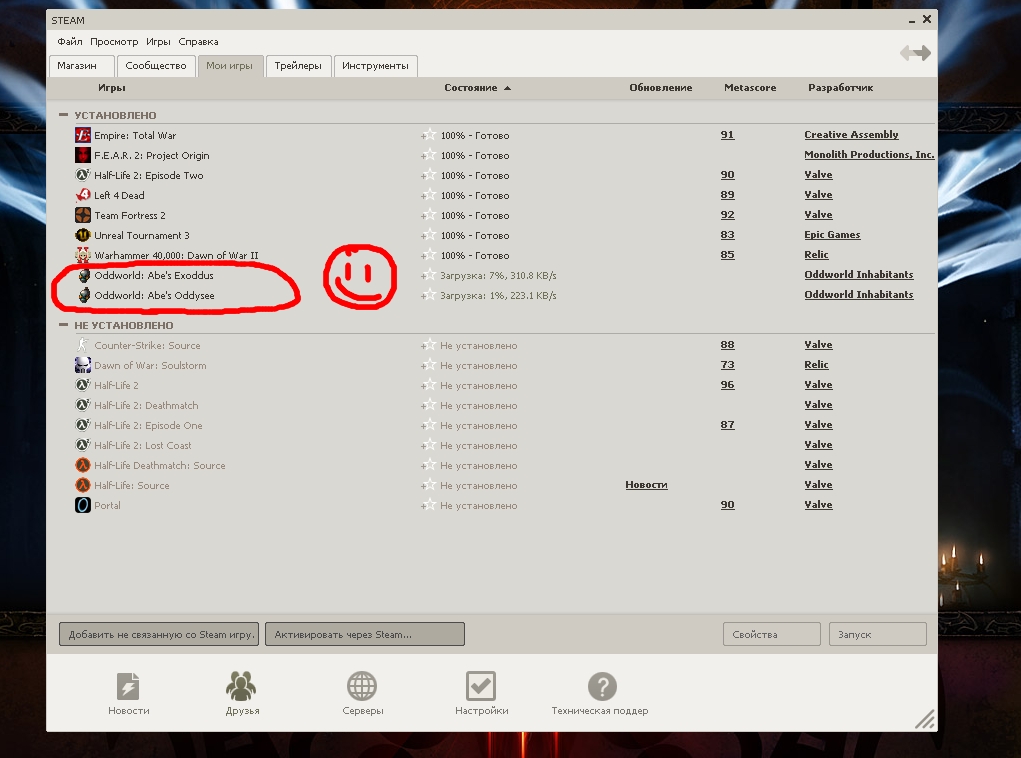Open the Друзья friends icon
The height and width of the screenshot is (758, 1021).
click(x=241, y=686)
